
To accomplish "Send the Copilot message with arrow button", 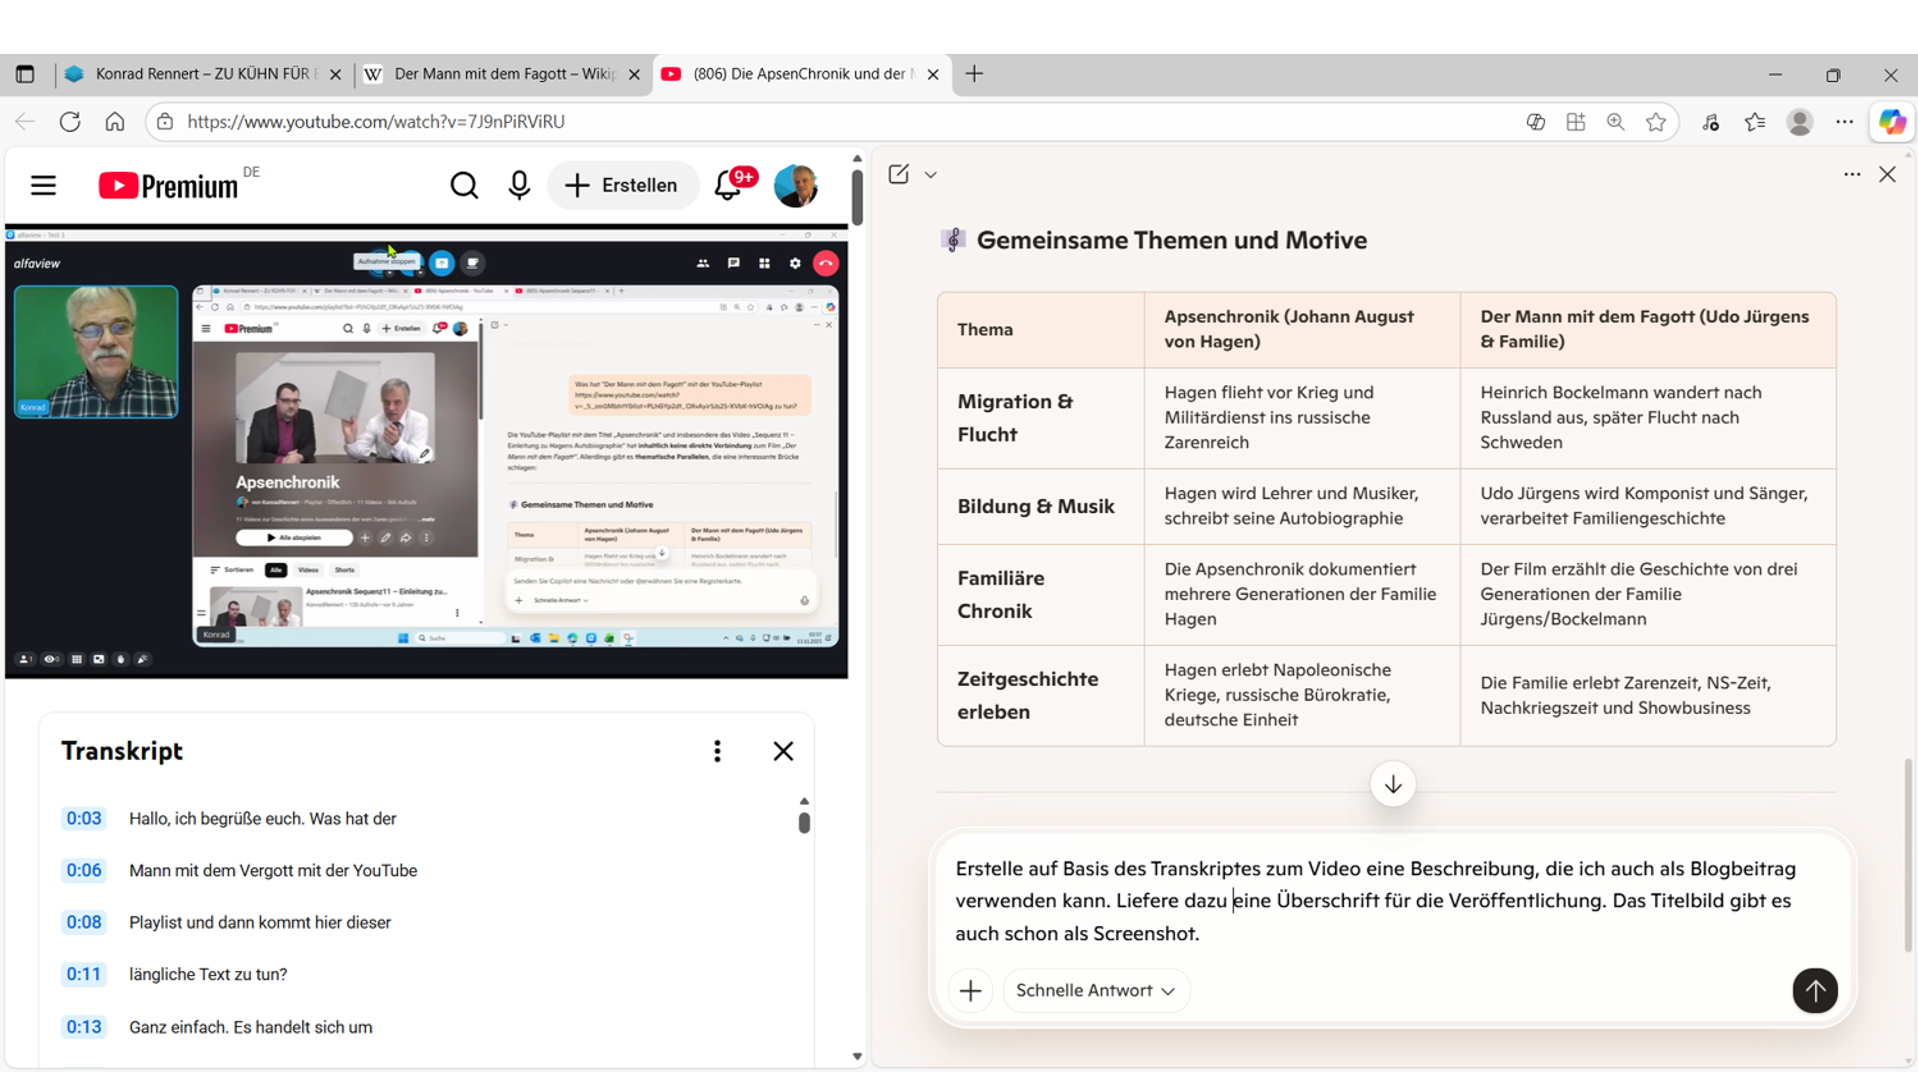I will click(x=1814, y=990).
